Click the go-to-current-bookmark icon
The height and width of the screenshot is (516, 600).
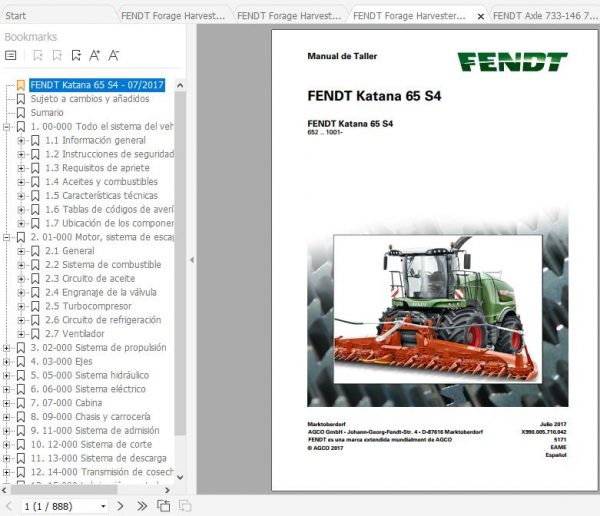pyautogui.click(x=76, y=56)
